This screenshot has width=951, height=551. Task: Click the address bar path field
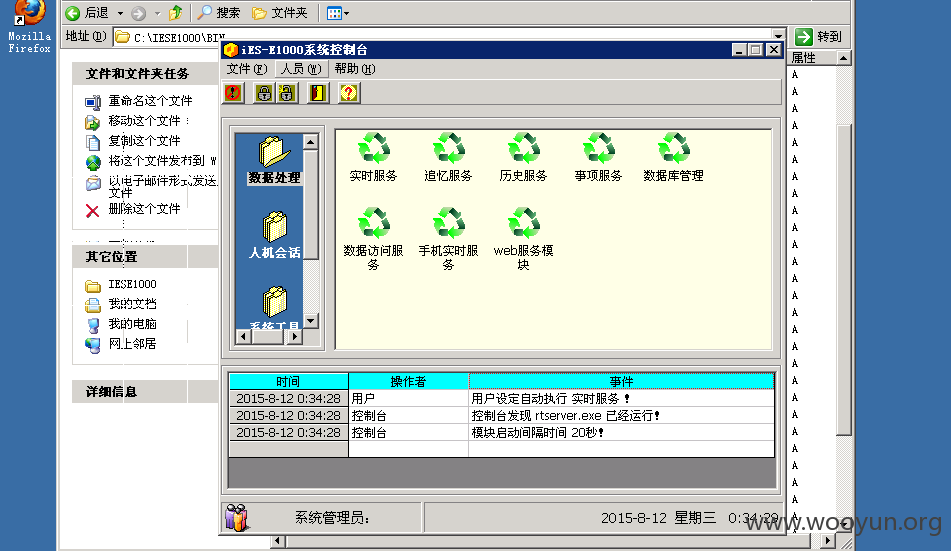[x=443, y=37]
